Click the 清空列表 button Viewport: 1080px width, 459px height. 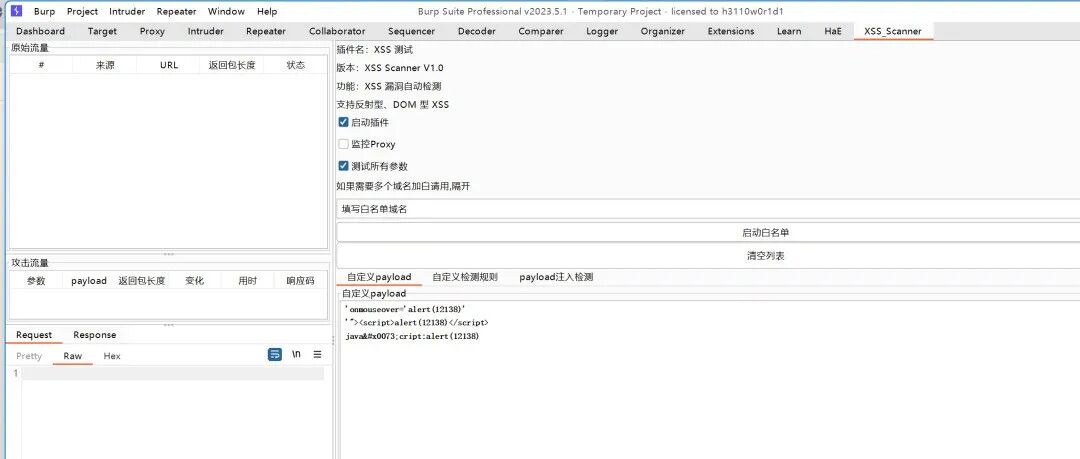click(x=708, y=256)
